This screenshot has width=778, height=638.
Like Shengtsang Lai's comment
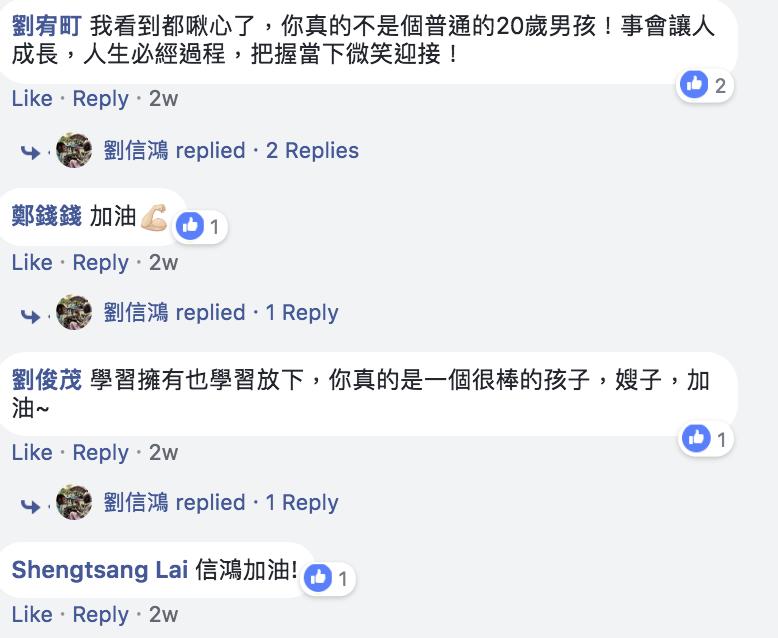click(32, 615)
